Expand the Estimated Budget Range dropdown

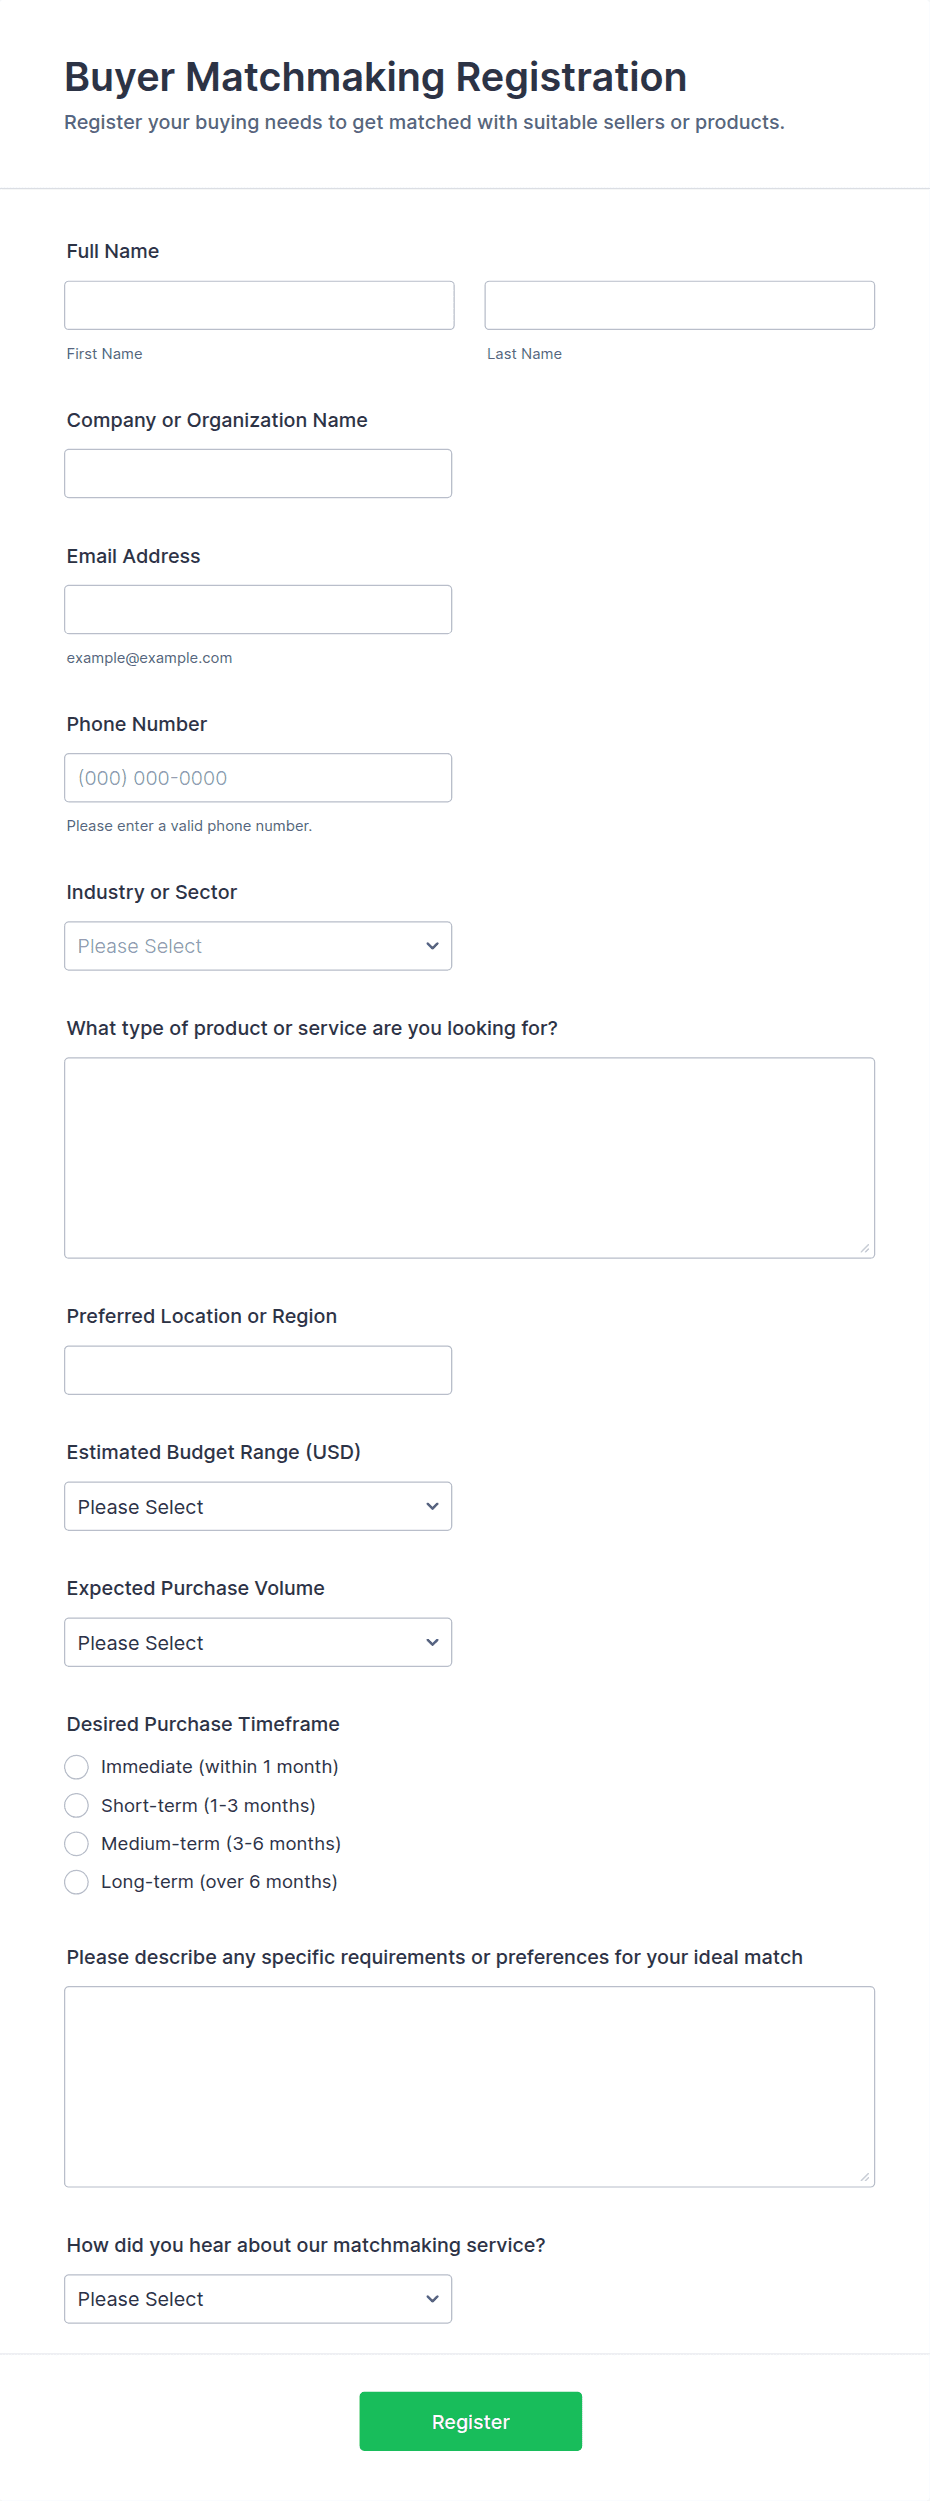click(x=258, y=1505)
